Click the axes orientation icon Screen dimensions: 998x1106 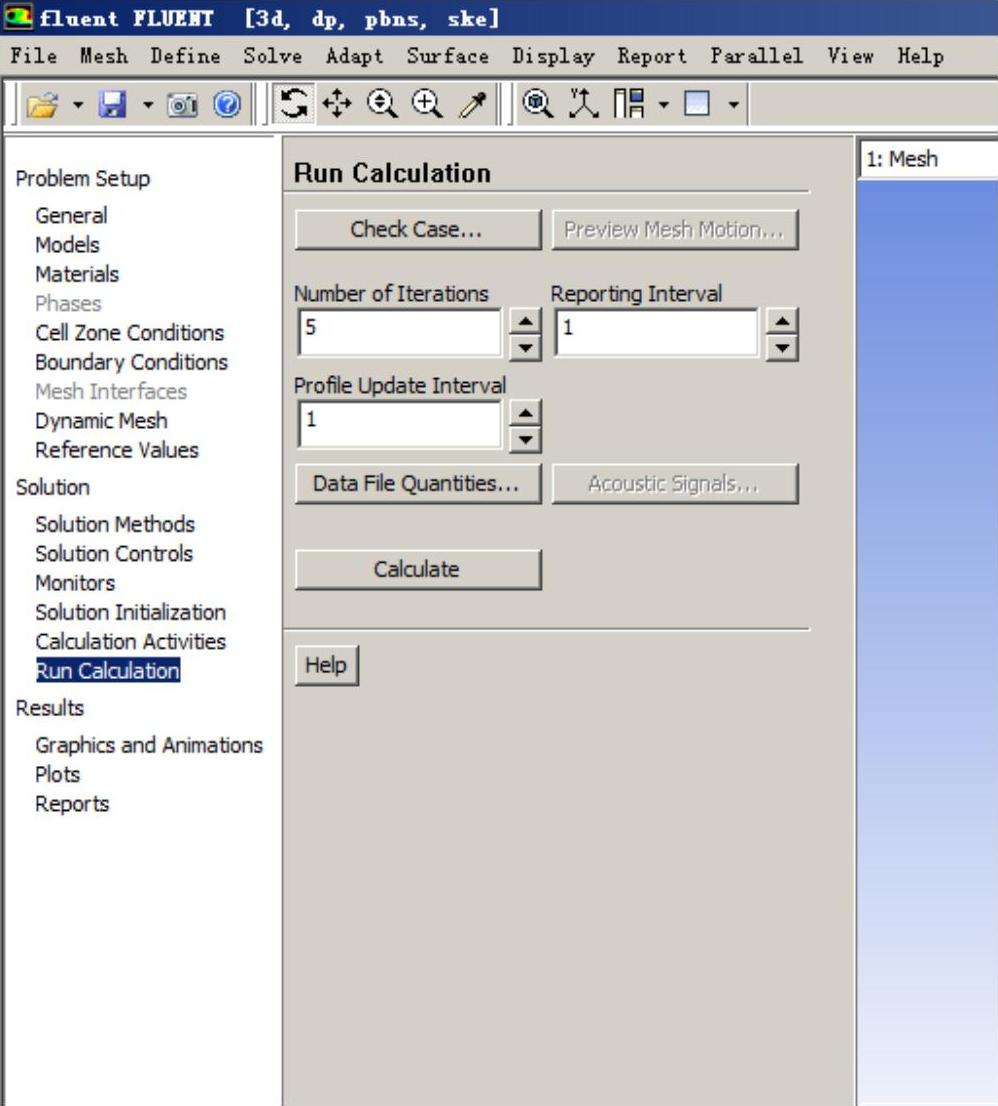click(583, 104)
